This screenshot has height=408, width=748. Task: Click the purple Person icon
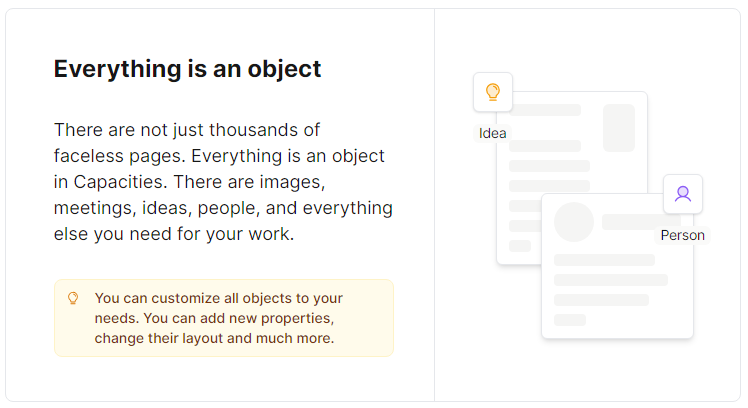pyautogui.click(x=683, y=194)
